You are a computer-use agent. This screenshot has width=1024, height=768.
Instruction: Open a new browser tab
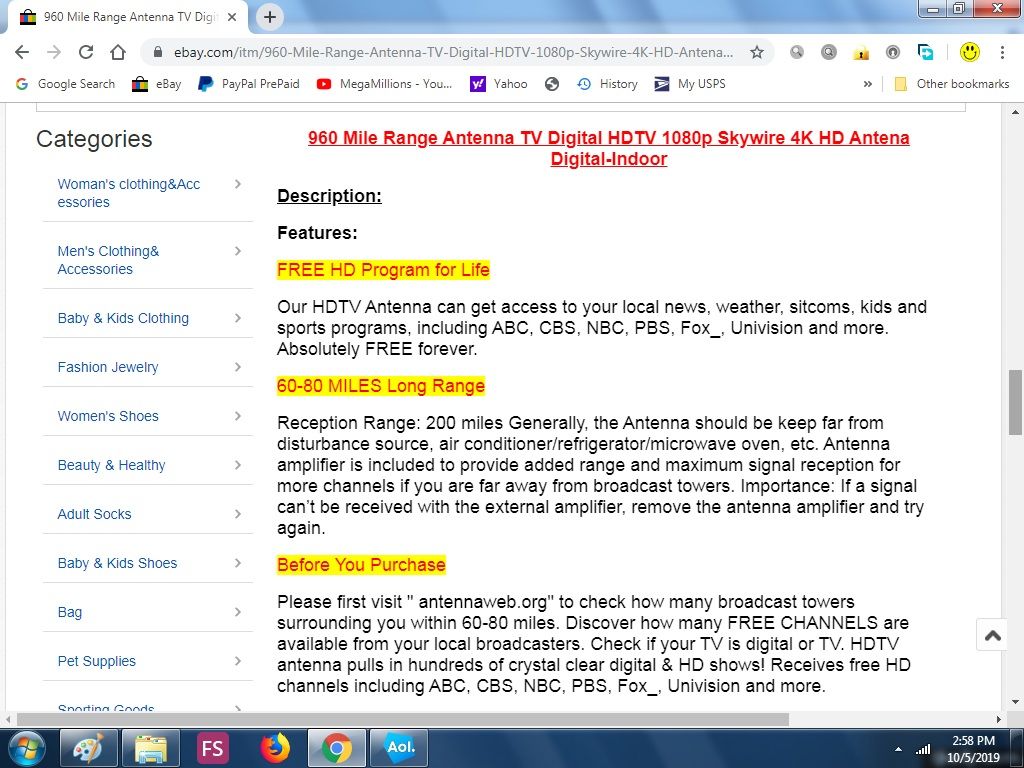pyautogui.click(x=270, y=17)
